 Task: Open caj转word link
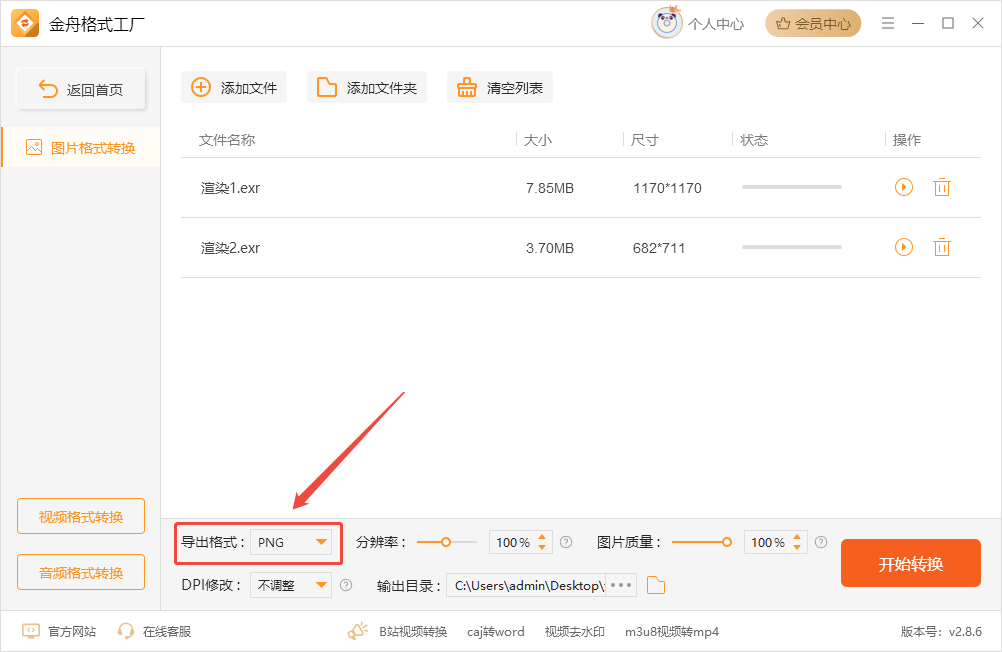click(496, 632)
